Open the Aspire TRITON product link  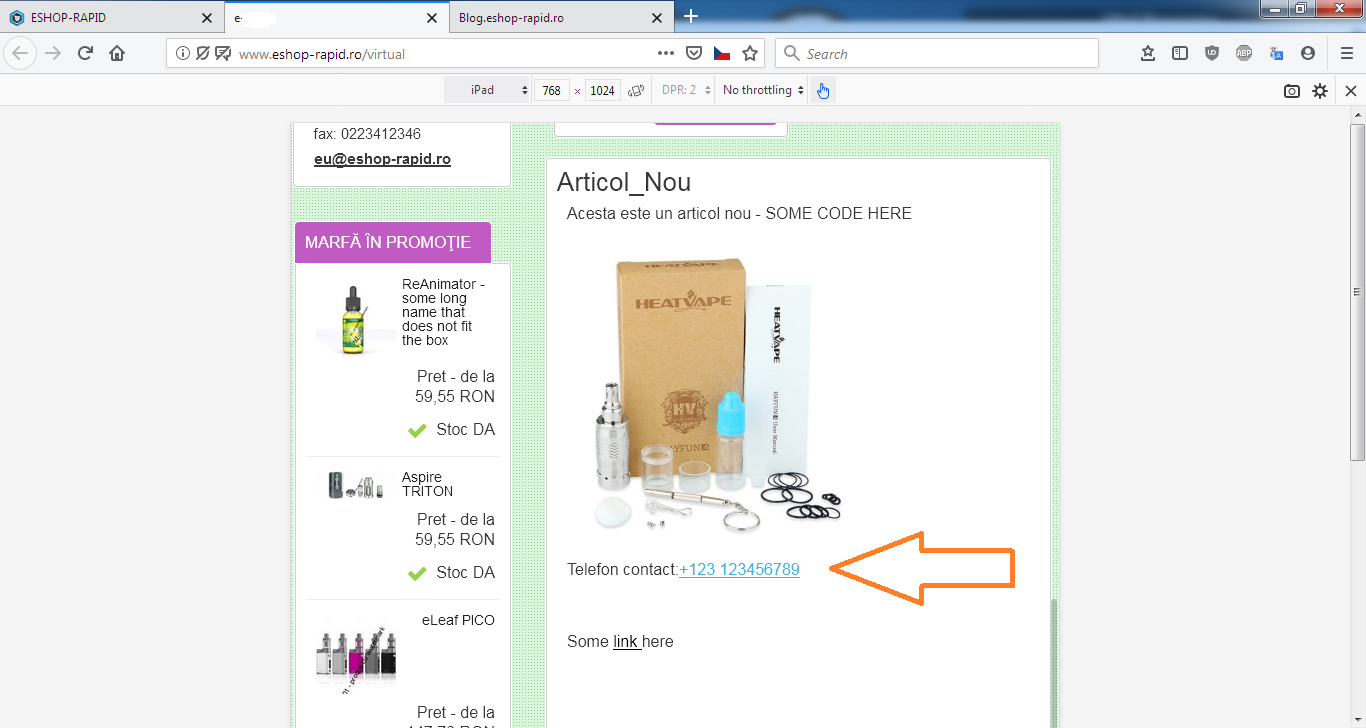tap(427, 484)
